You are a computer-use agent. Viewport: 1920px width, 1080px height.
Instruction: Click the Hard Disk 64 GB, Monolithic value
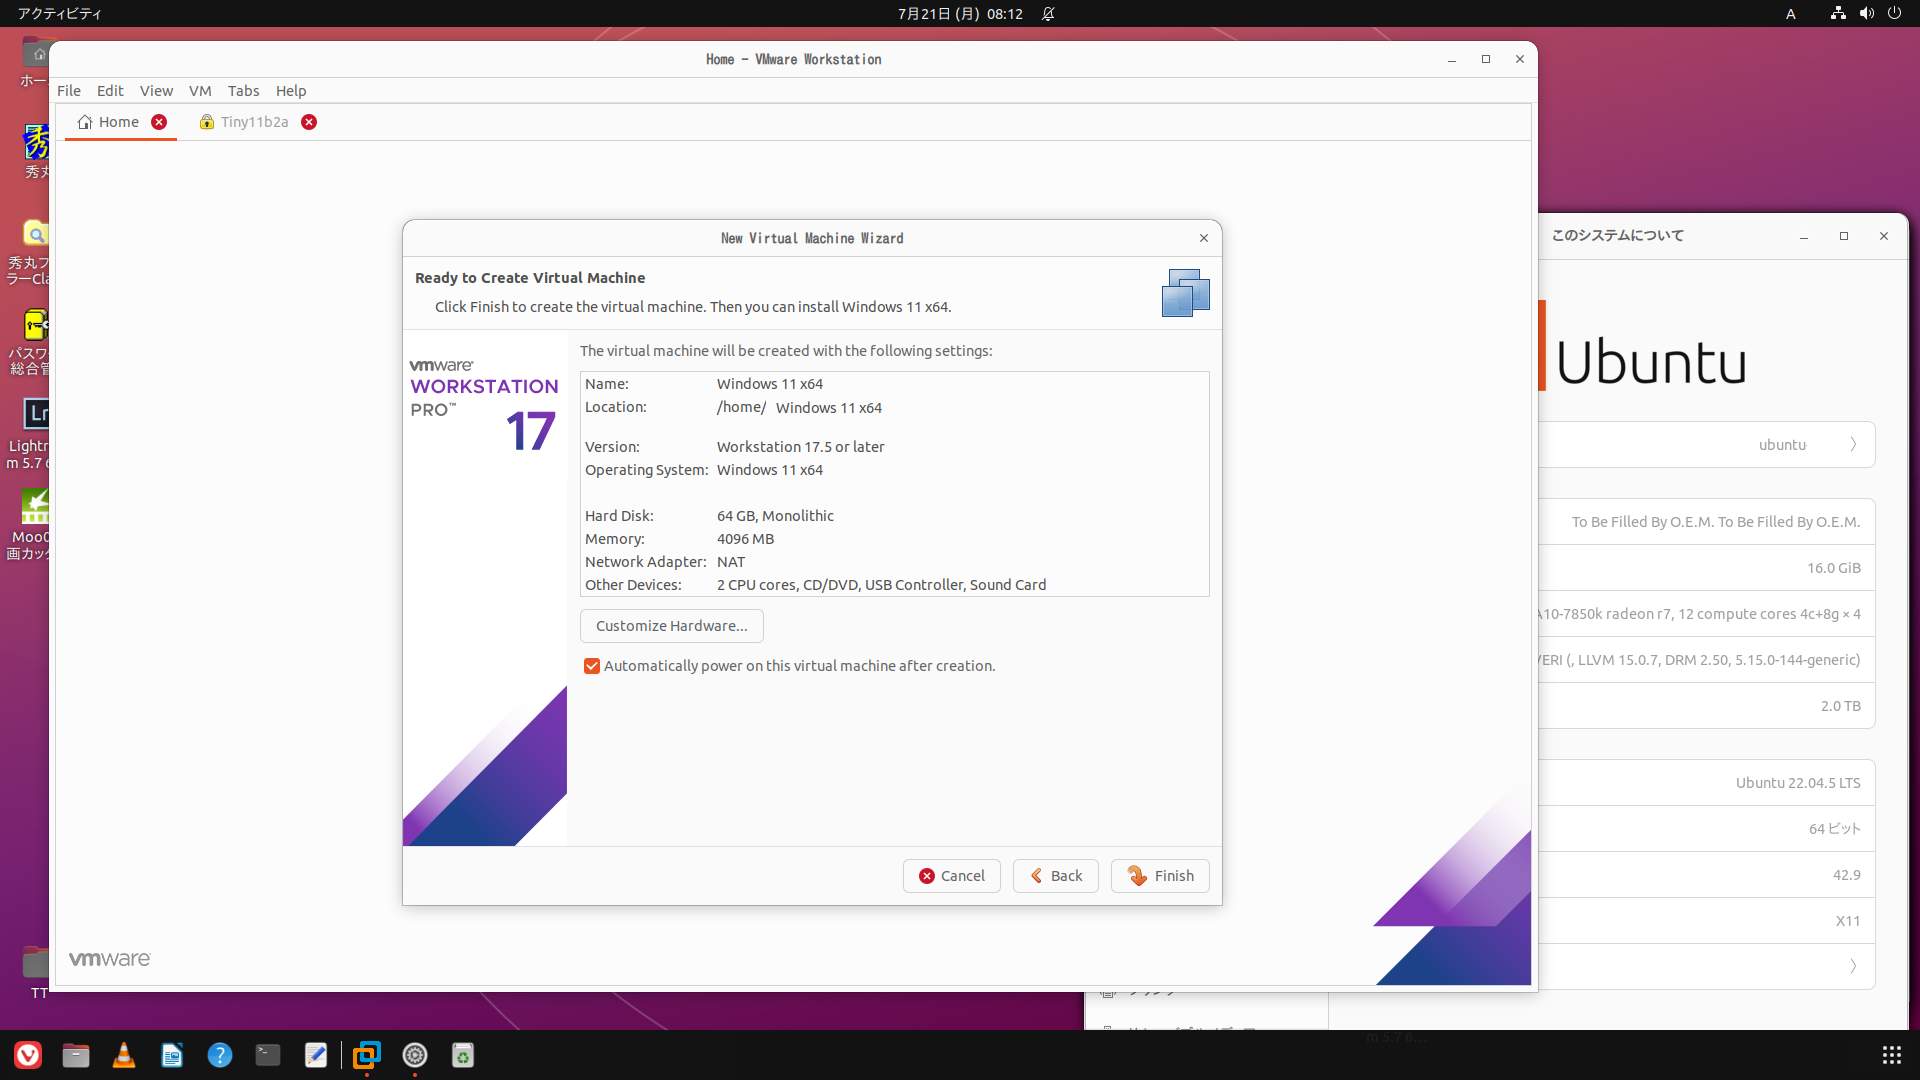(775, 516)
